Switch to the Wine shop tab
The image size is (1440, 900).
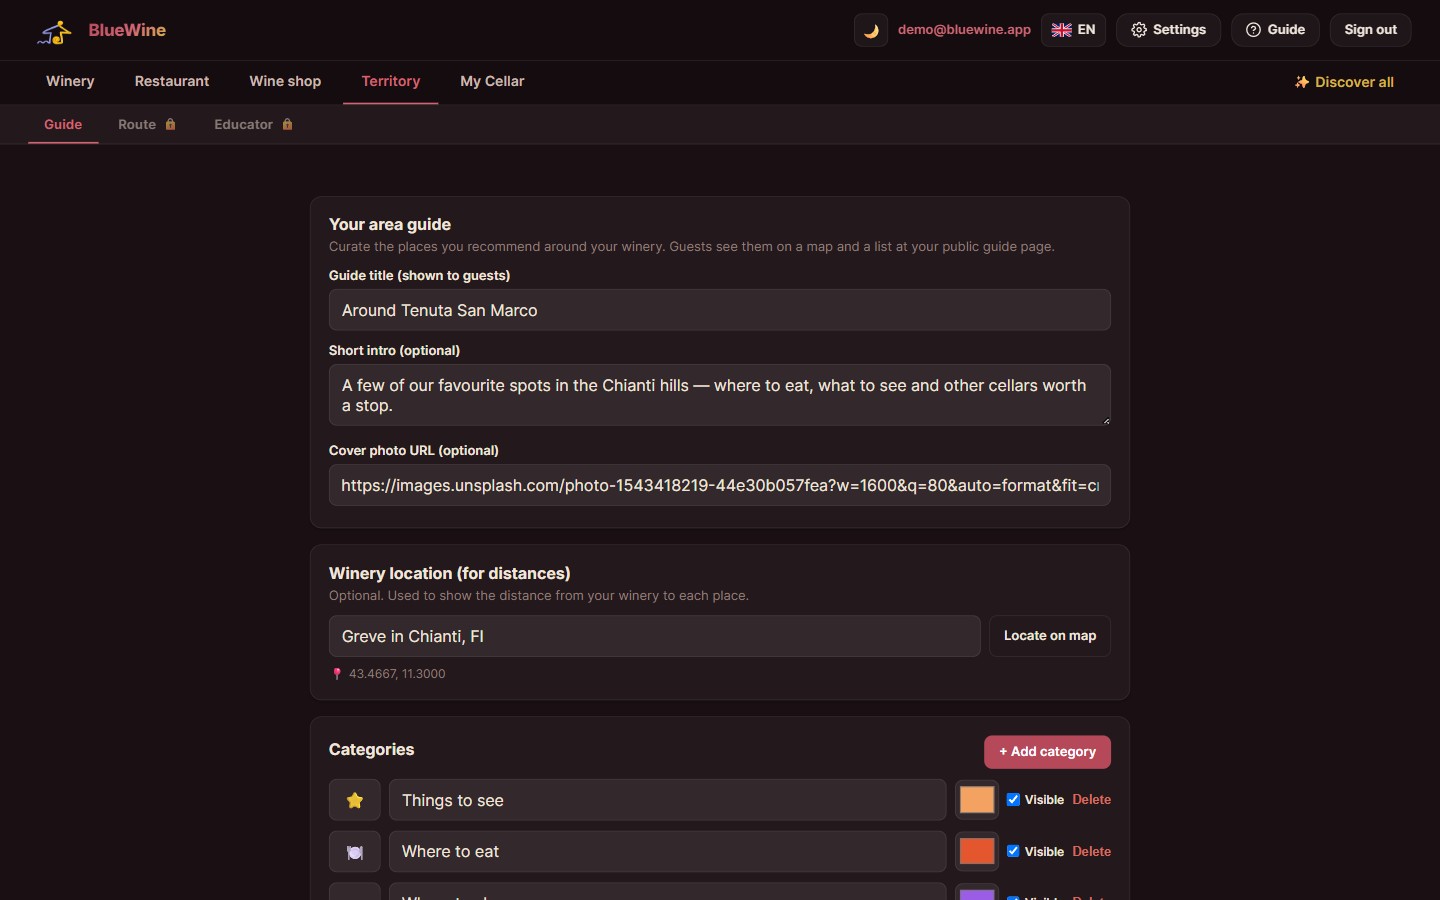click(x=285, y=81)
